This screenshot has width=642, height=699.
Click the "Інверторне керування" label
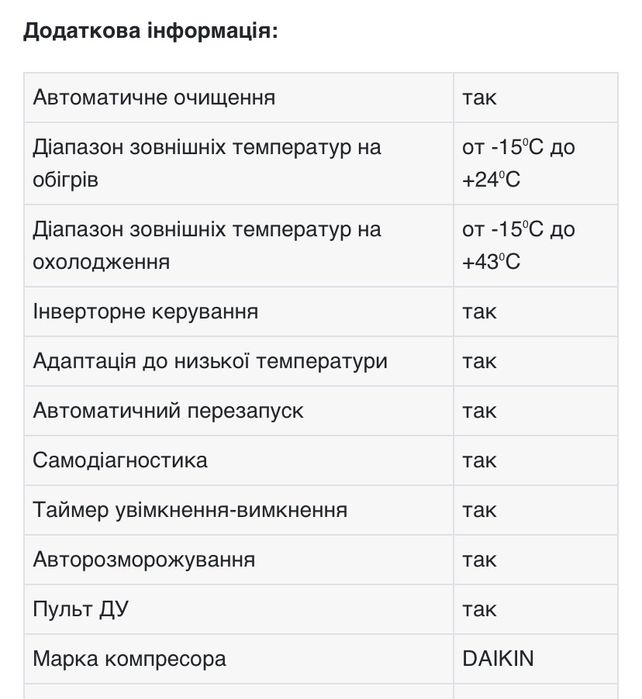point(146,311)
